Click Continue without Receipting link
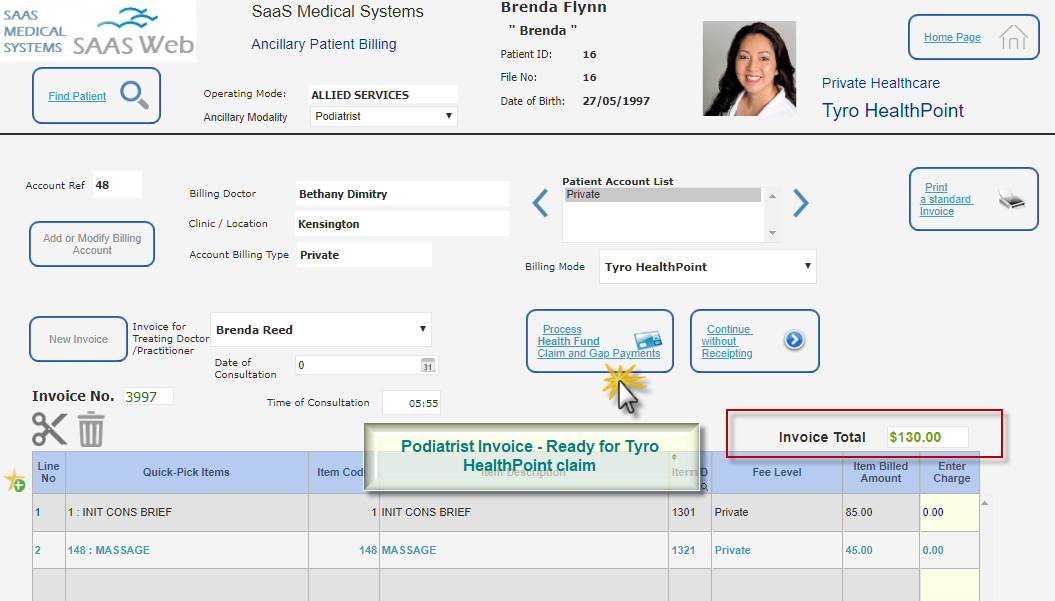This screenshot has height=601, width=1055. click(x=727, y=341)
